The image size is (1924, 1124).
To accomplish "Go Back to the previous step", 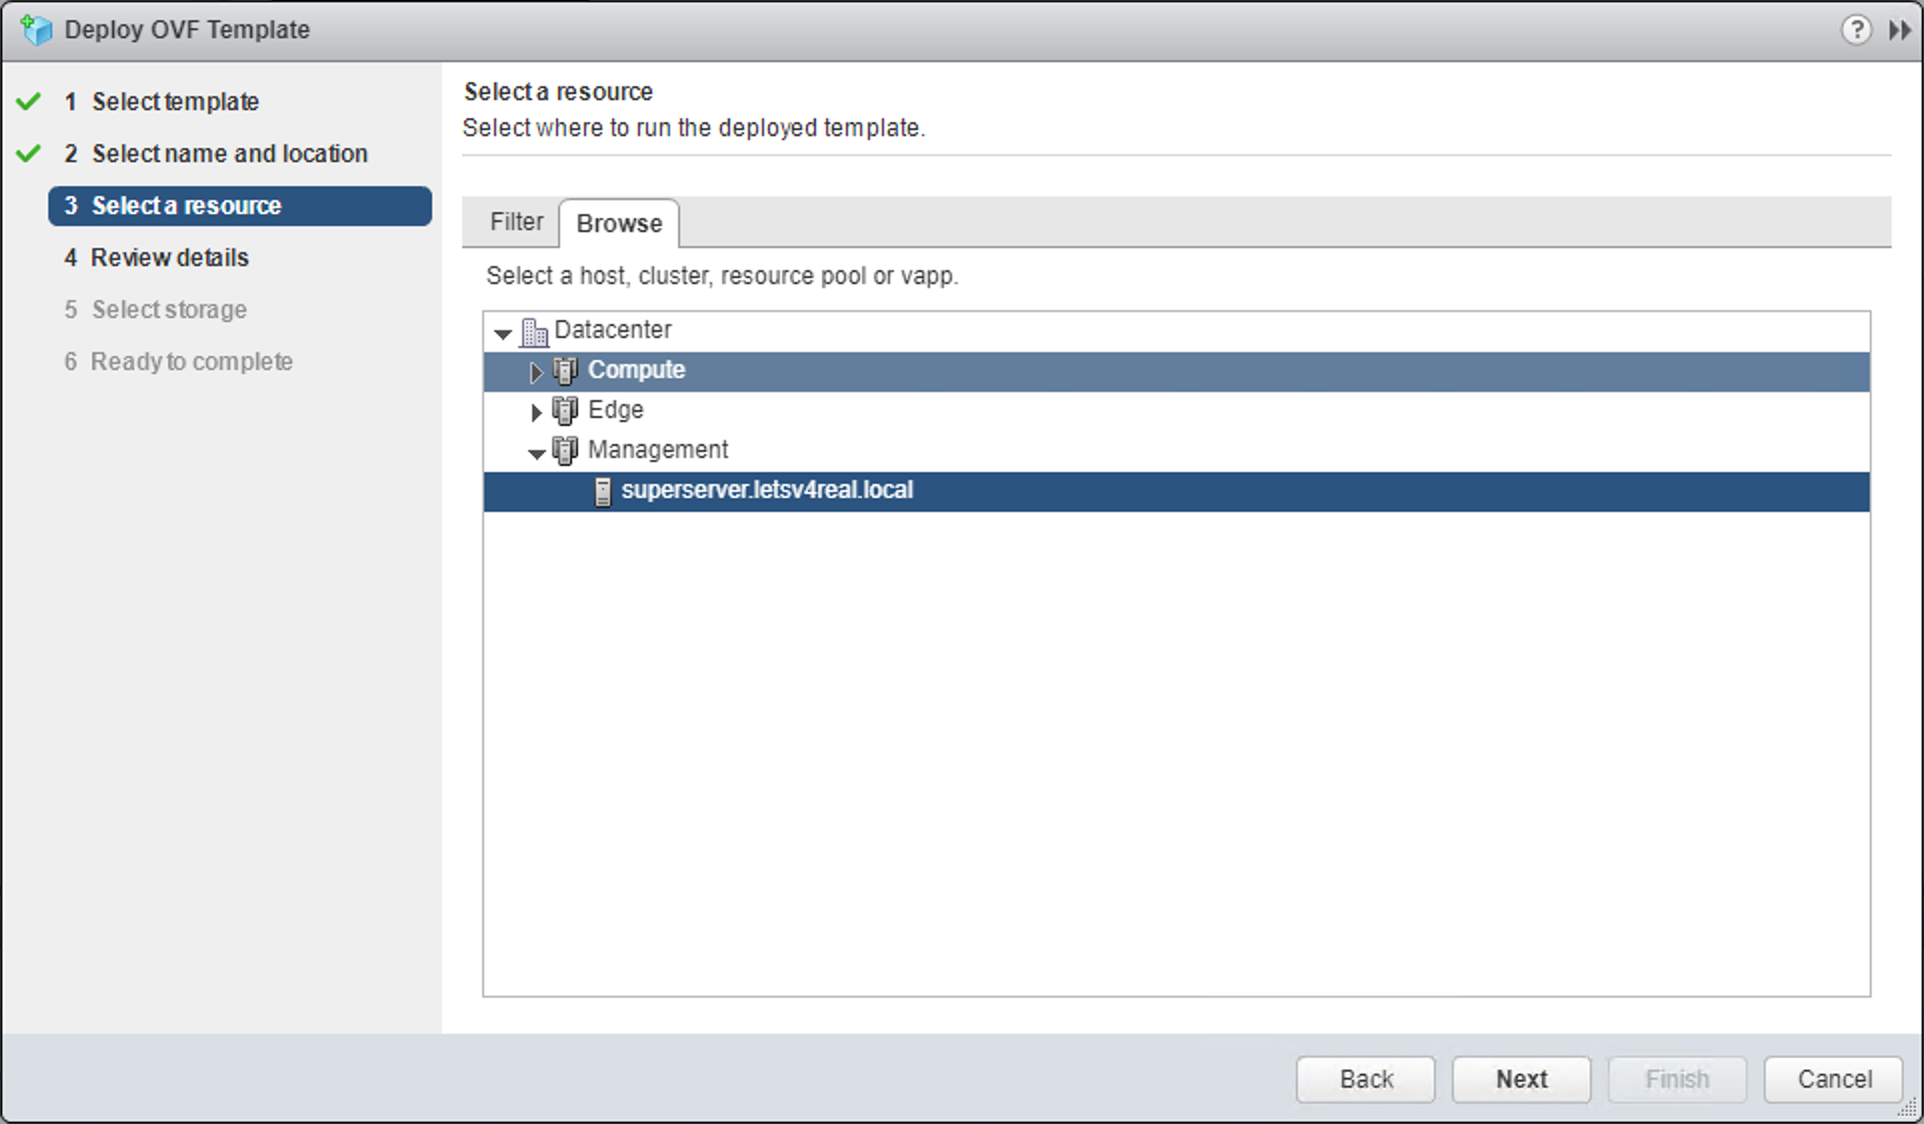I will coord(1365,1079).
